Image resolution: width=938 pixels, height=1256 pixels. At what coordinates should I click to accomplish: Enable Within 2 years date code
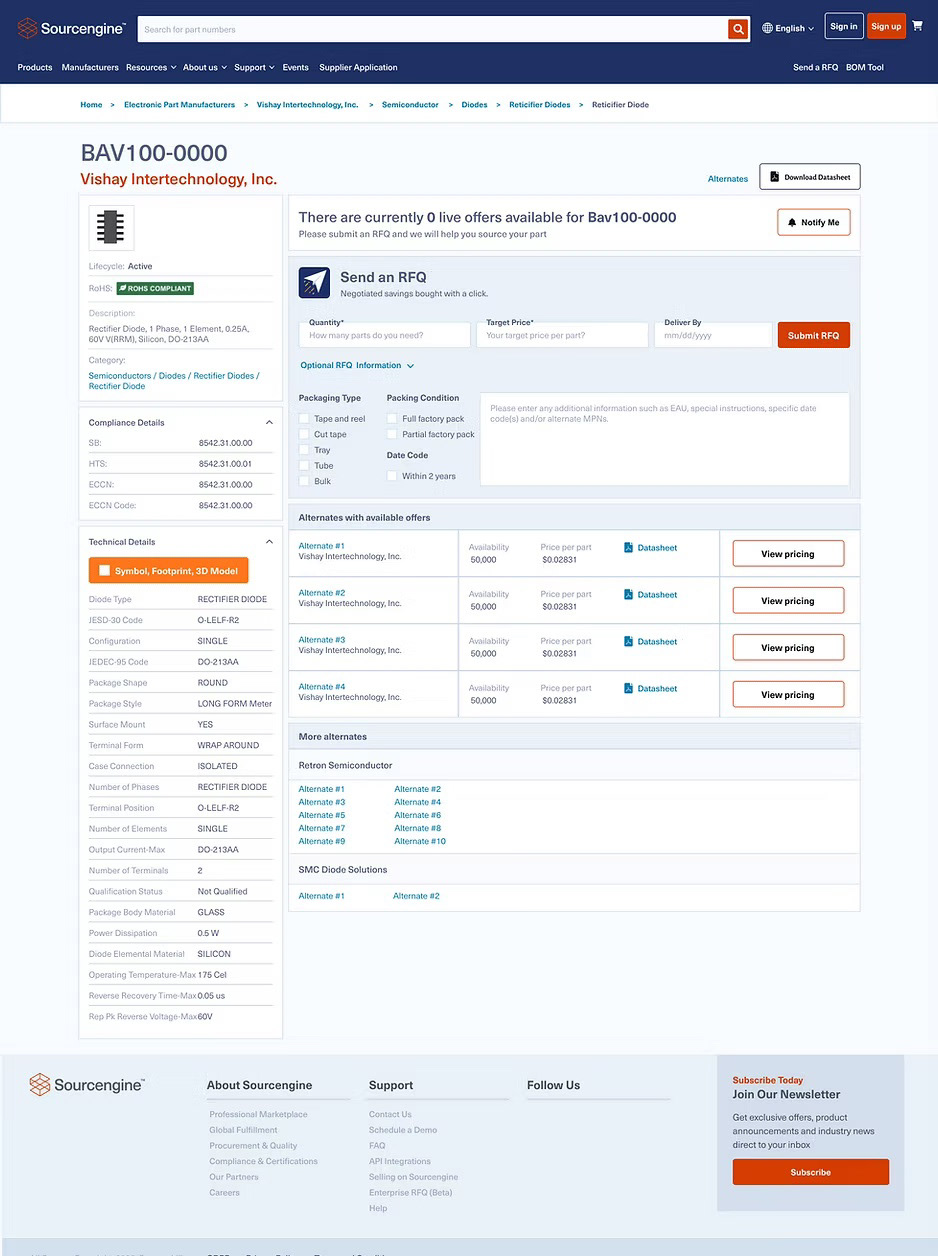click(x=392, y=476)
